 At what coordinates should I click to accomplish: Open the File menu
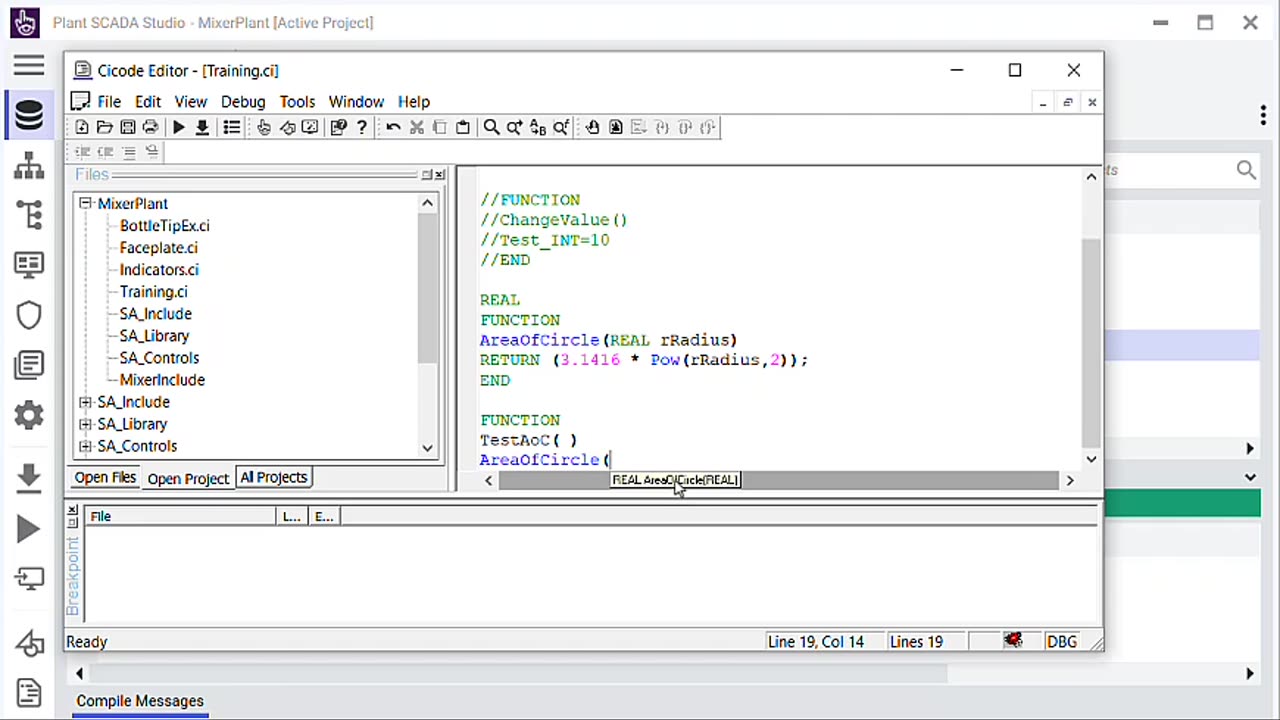click(109, 102)
